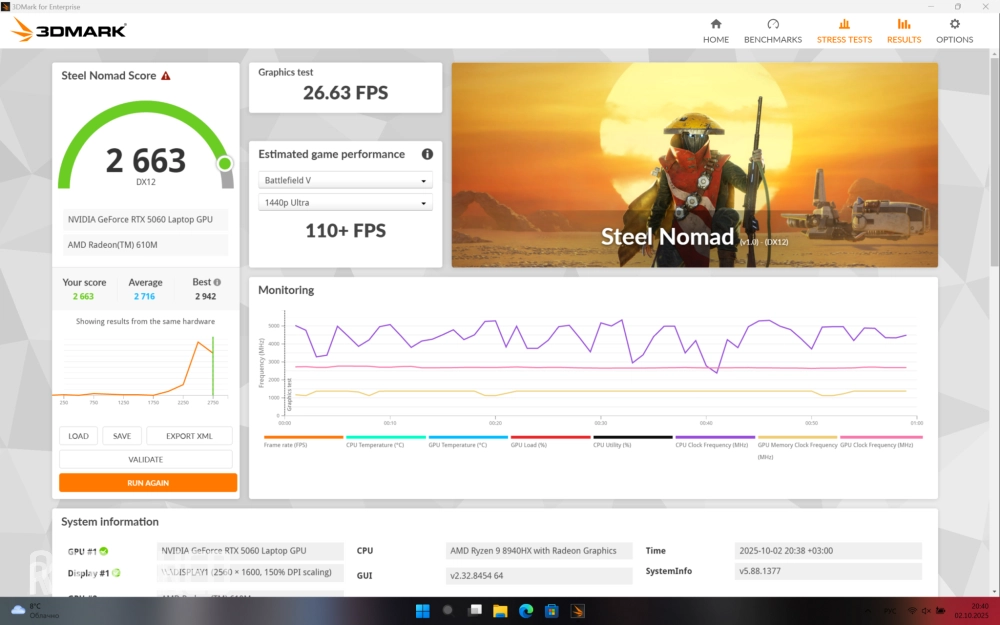Click the Steel Nomad banner image
The image size is (1000, 625).
pyautogui.click(x=694, y=165)
